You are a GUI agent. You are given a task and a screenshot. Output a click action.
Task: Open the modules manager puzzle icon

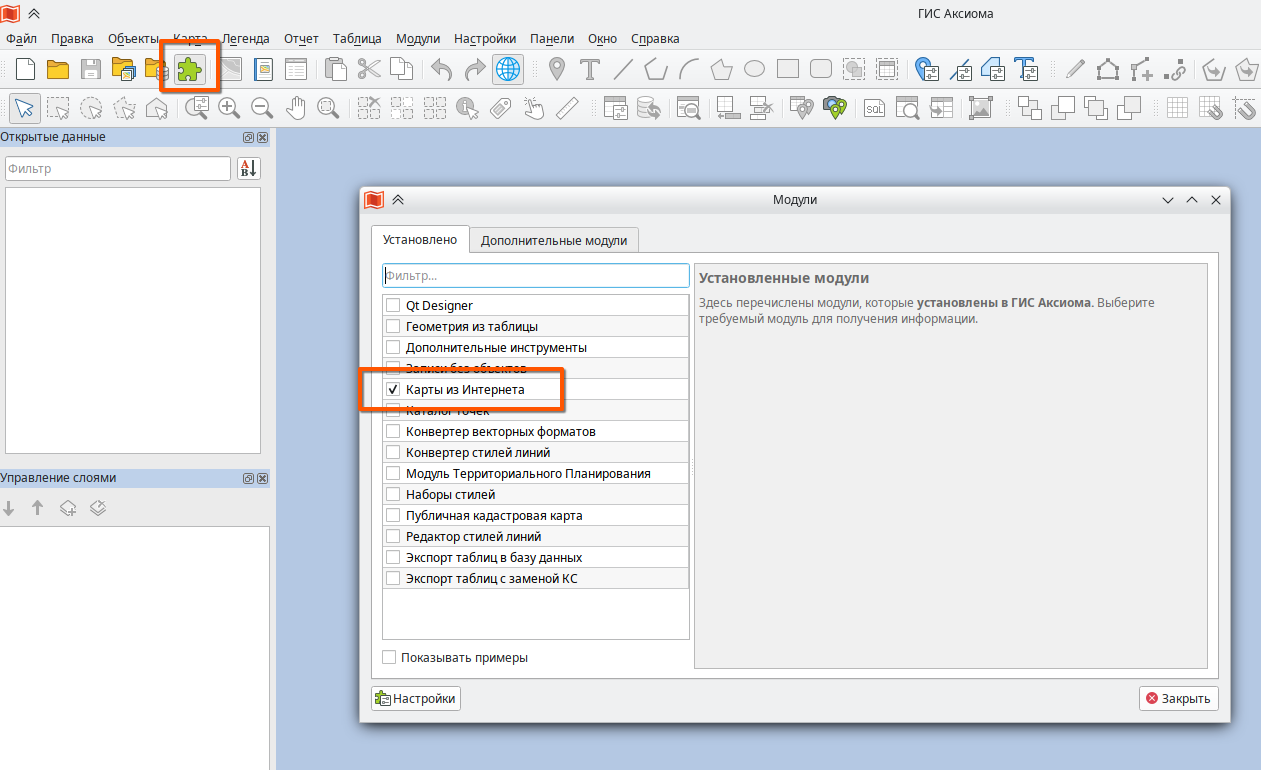click(x=189, y=69)
